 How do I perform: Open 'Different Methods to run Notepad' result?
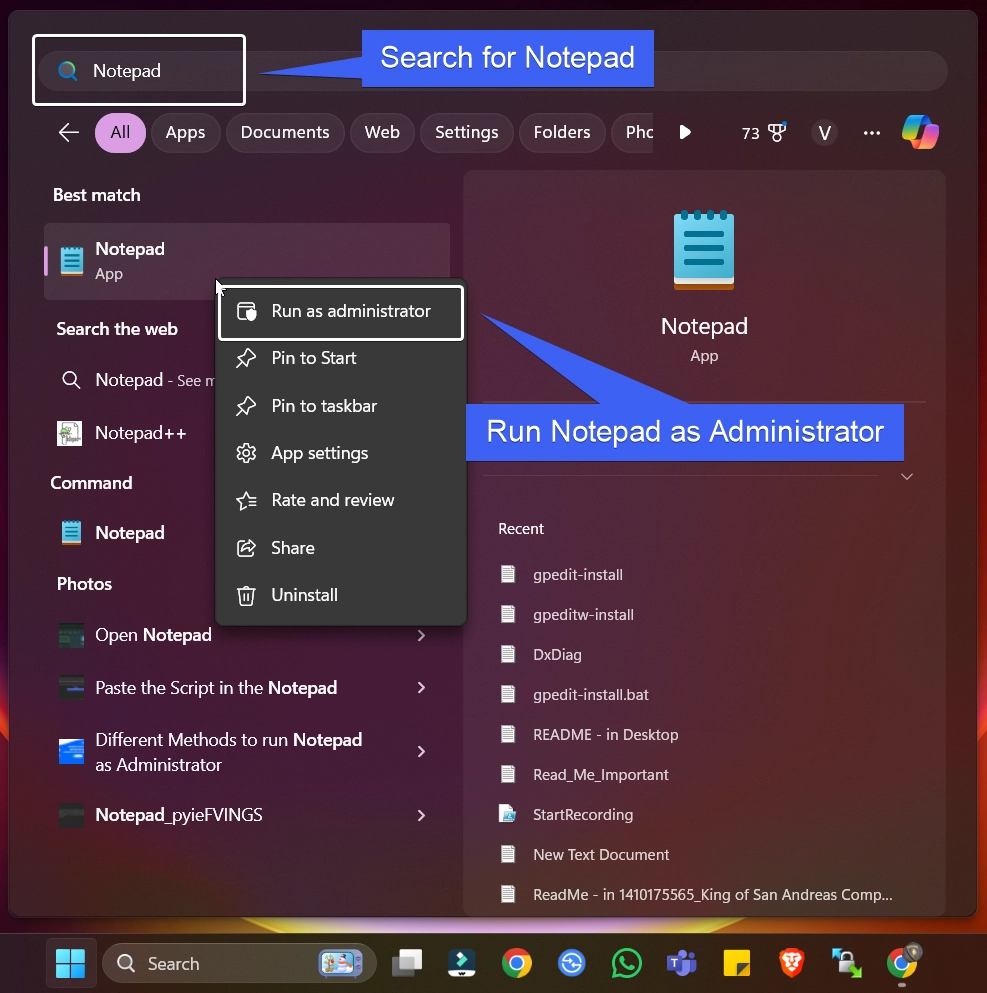(x=229, y=752)
